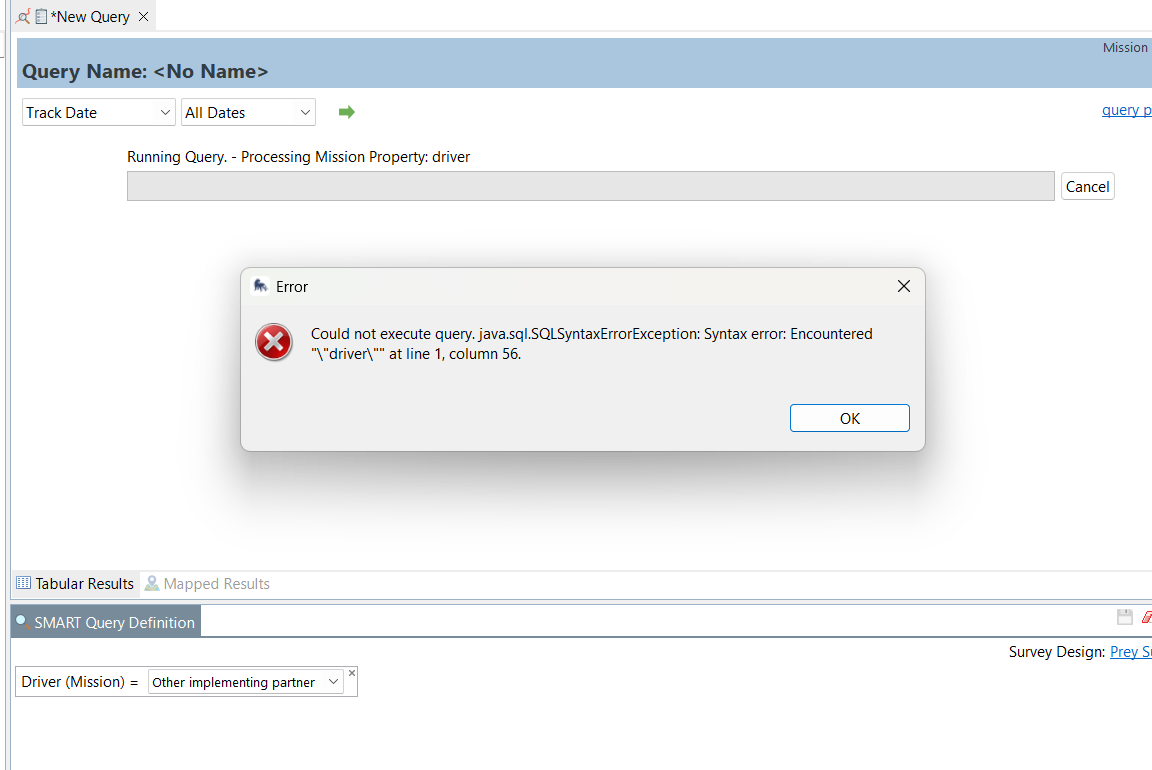Image resolution: width=1152 pixels, height=770 pixels.
Task: Click the red error X icon in dialog
Action: [273, 342]
